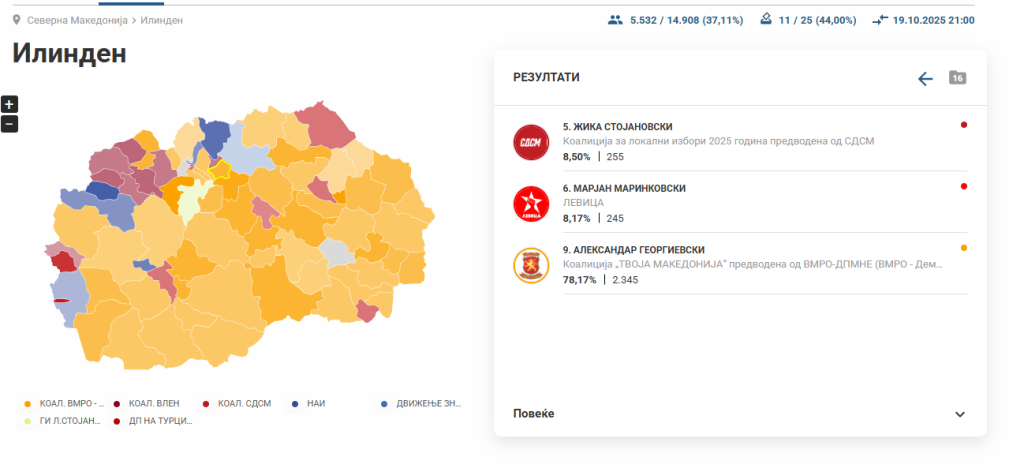The height and width of the screenshot is (468, 1024).
Task: Click the location pin breadcrumb icon
Action: point(16,20)
